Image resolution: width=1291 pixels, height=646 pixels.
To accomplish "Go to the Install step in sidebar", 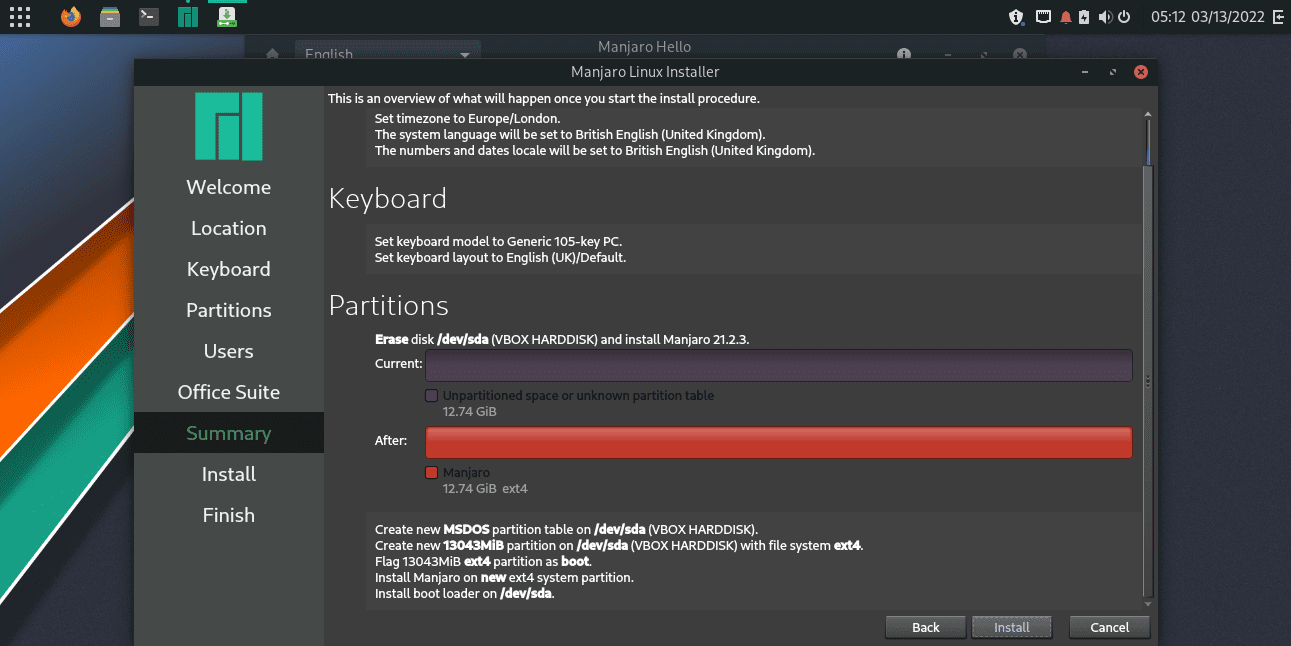I will click(x=229, y=474).
